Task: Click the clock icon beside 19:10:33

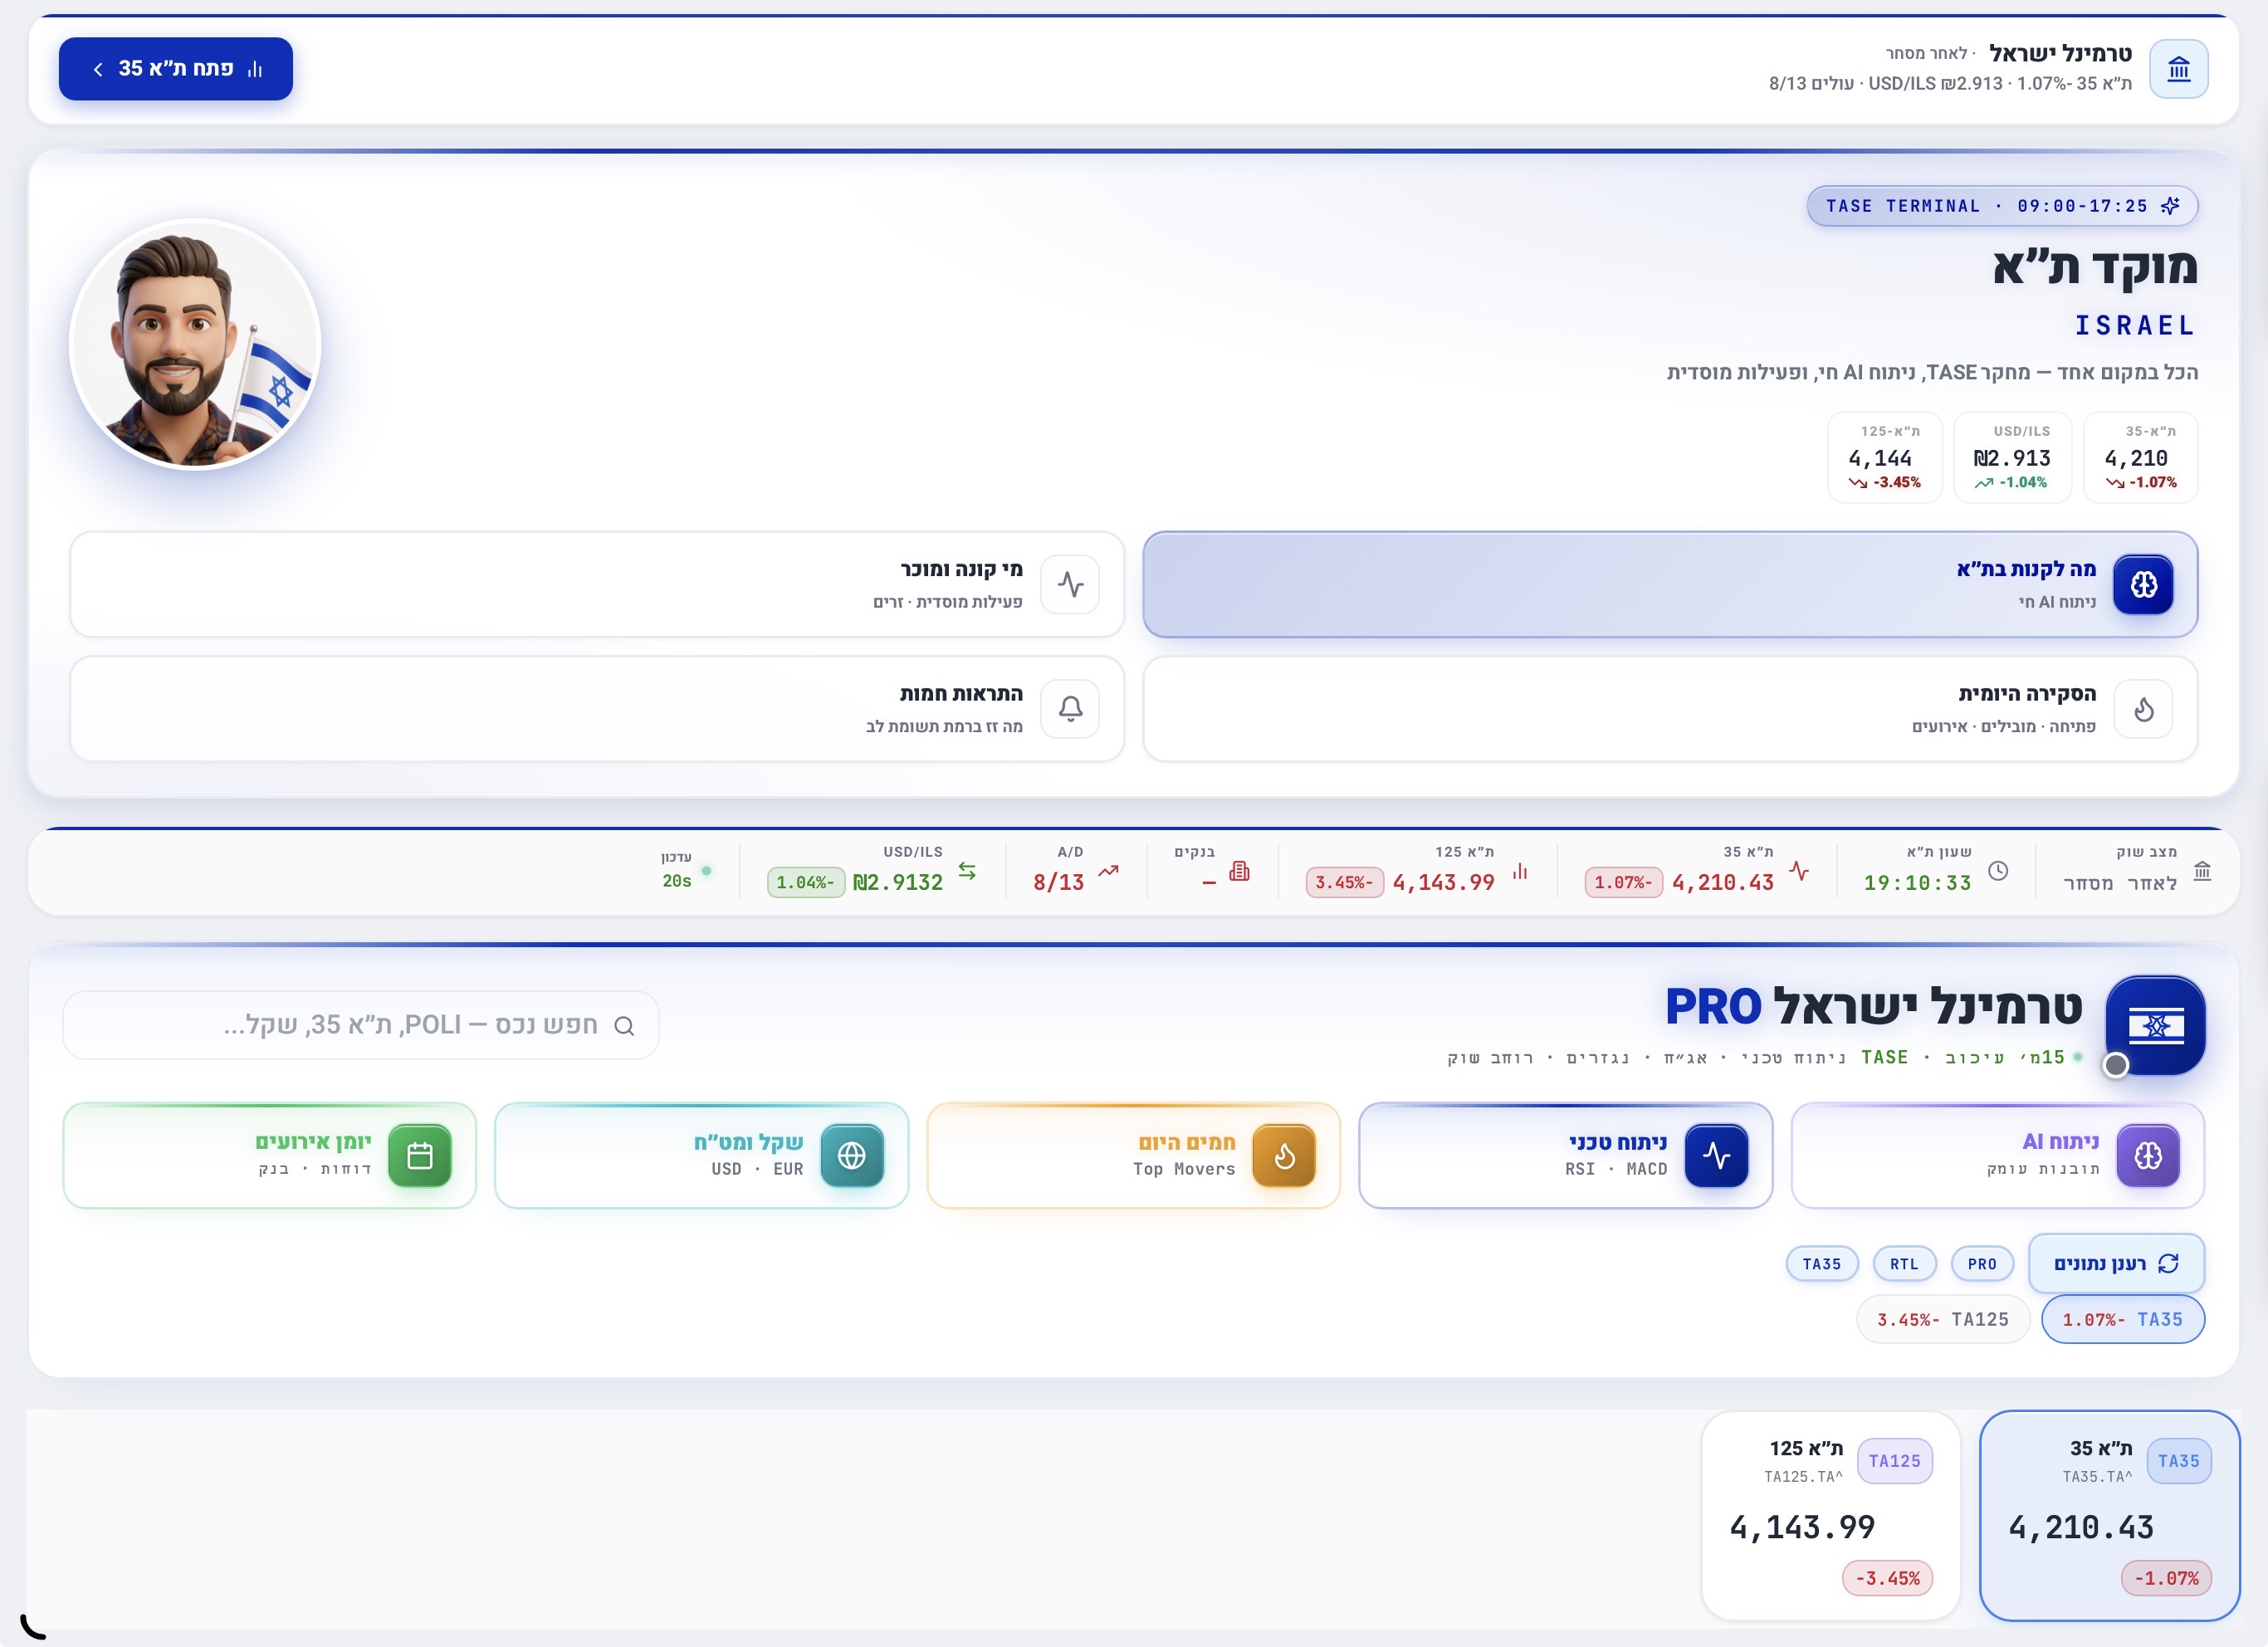Action: [1998, 871]
